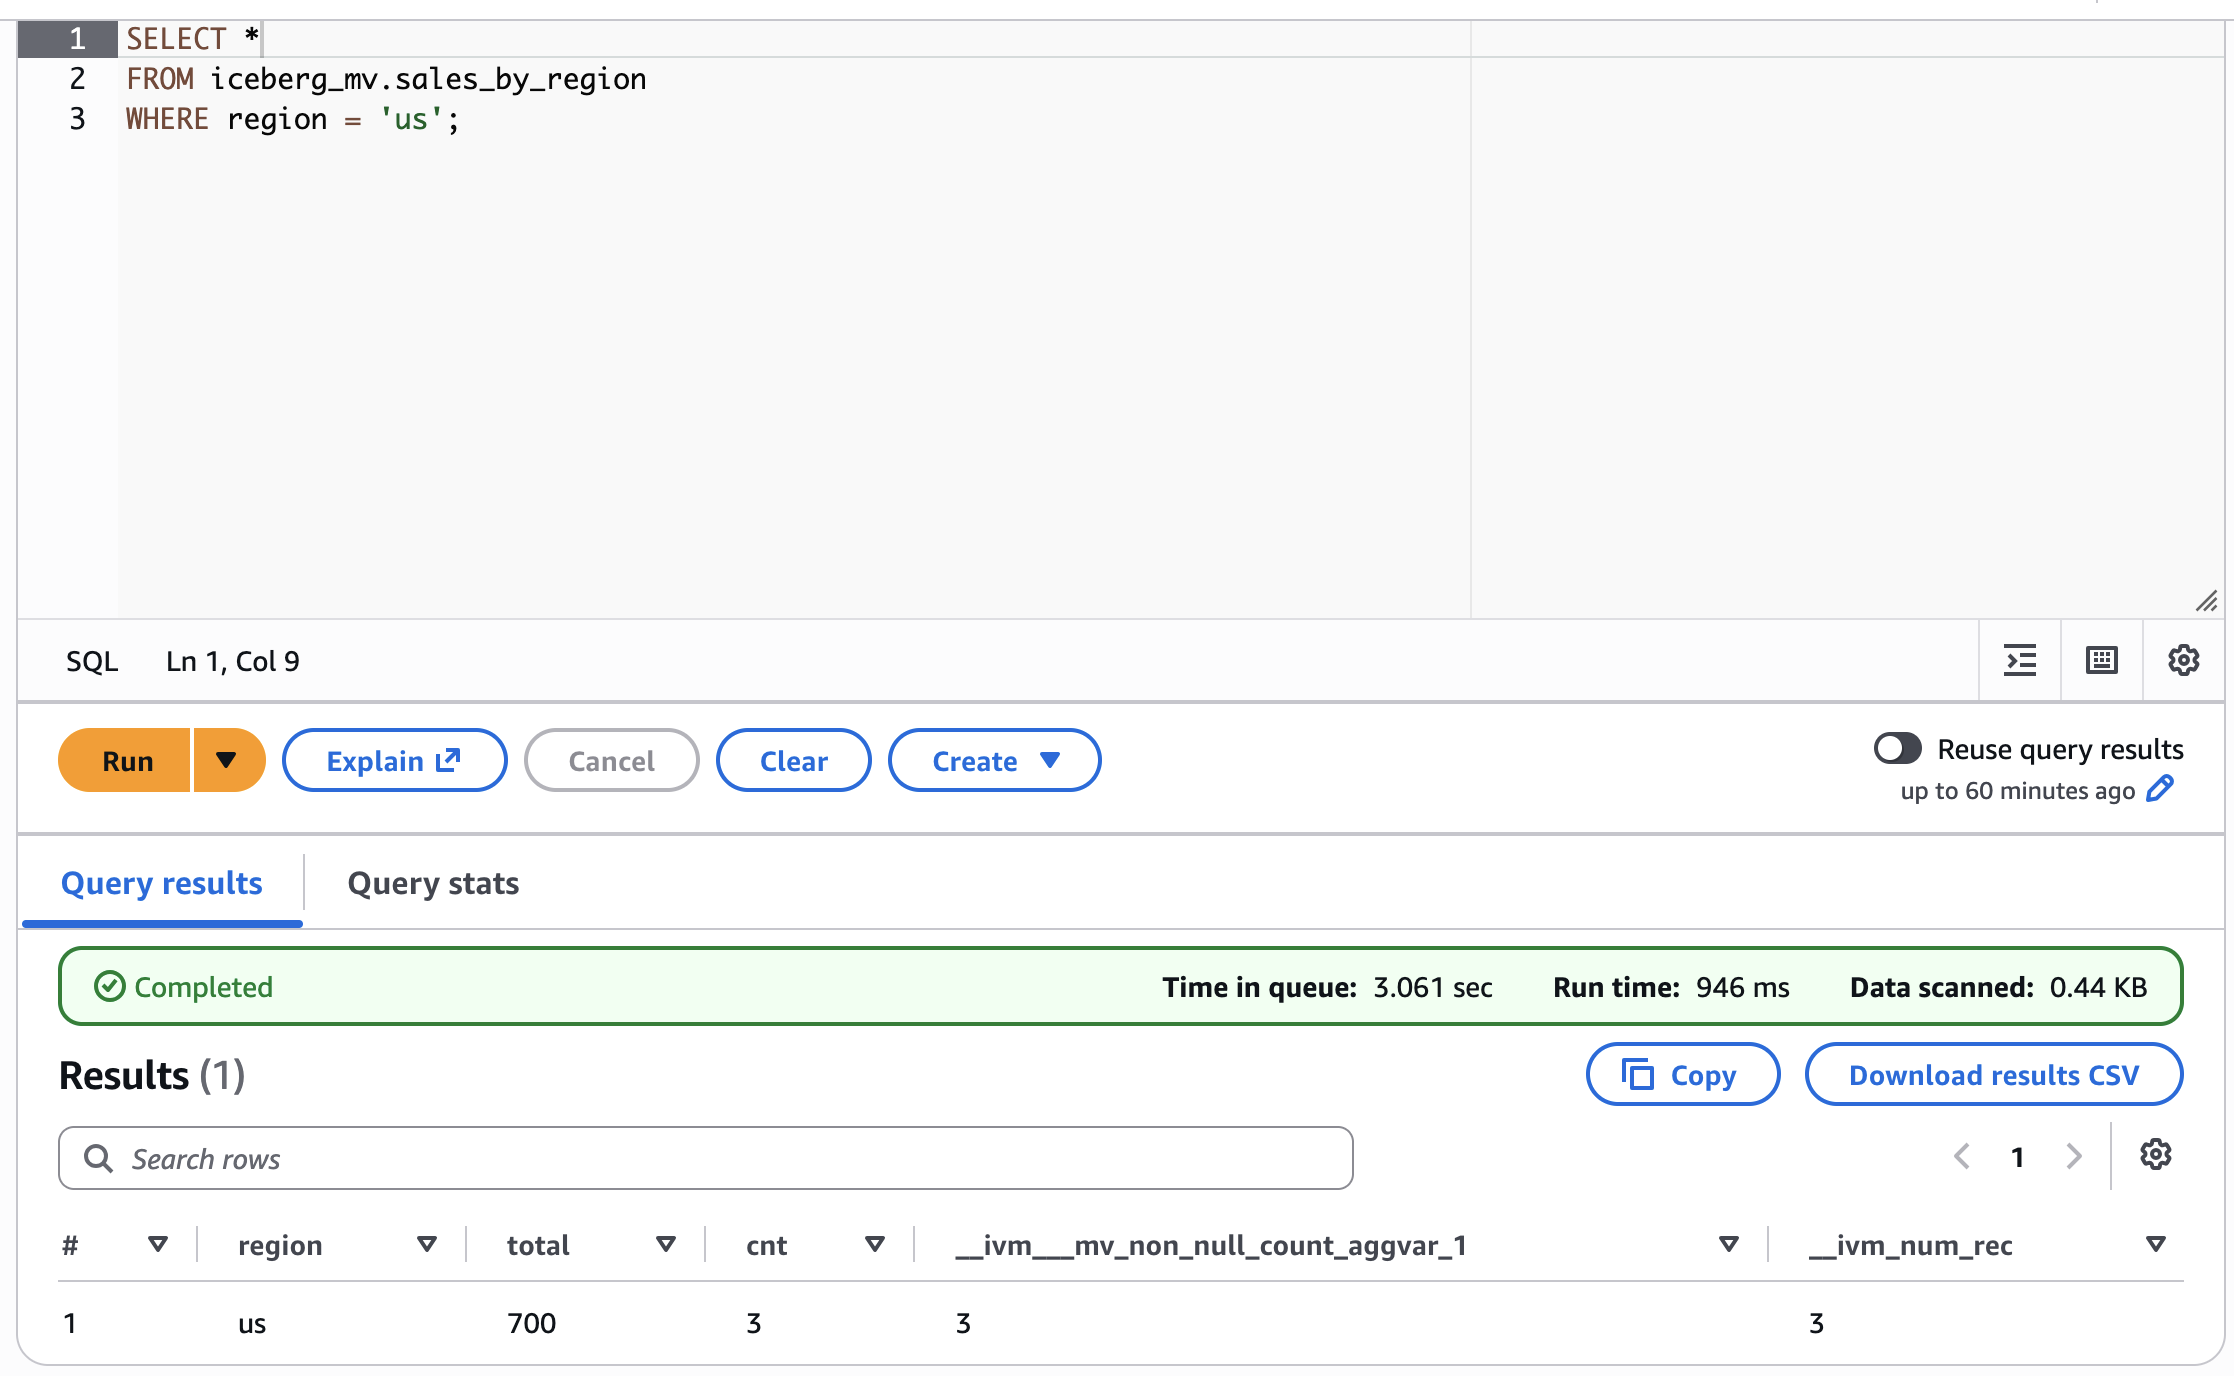Click the Data scanned 0.44 KB value
Image resolution: width=2234 pixels, height=1376 pixels.
coord(2099,987)
